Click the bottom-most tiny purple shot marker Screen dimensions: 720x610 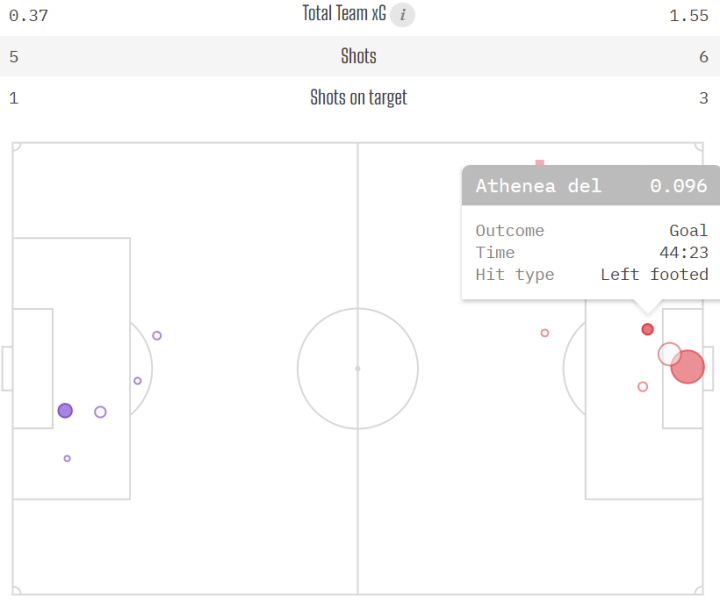point(67,459)
